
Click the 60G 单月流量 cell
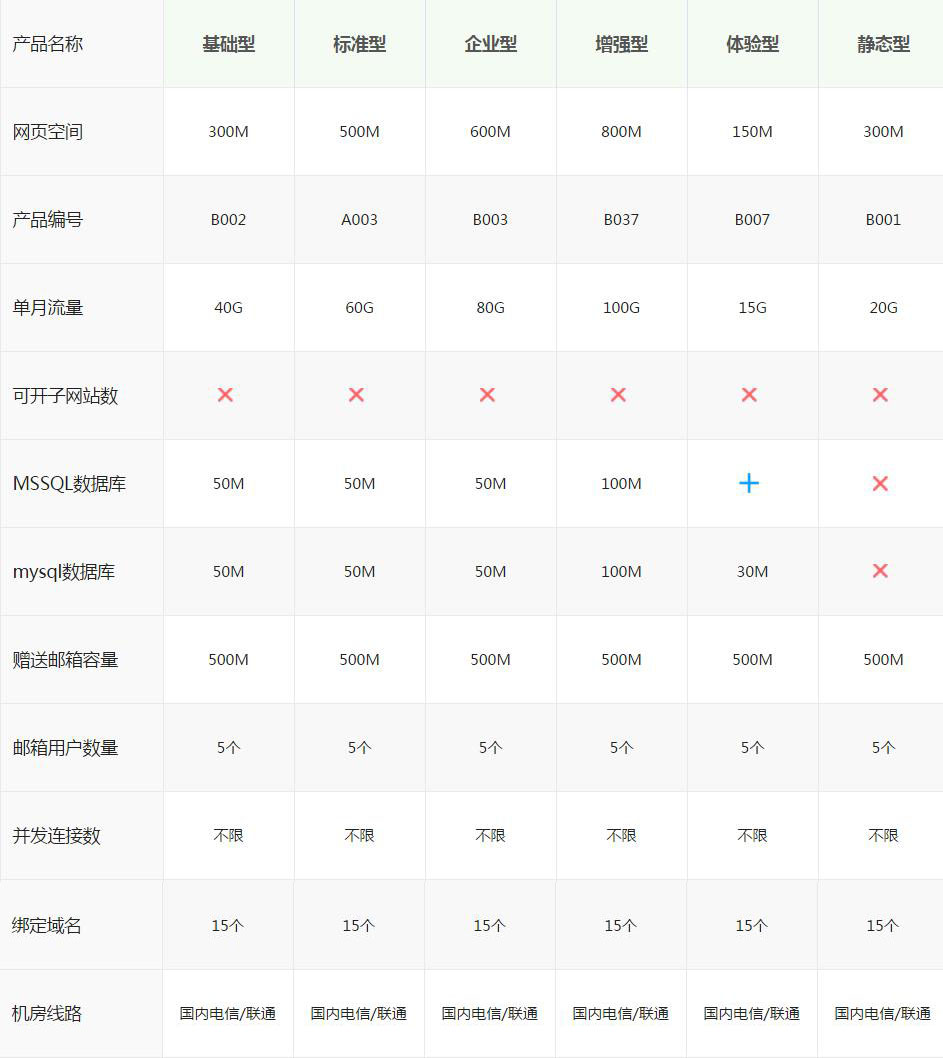pyautogui.click(x=360, y=308)
